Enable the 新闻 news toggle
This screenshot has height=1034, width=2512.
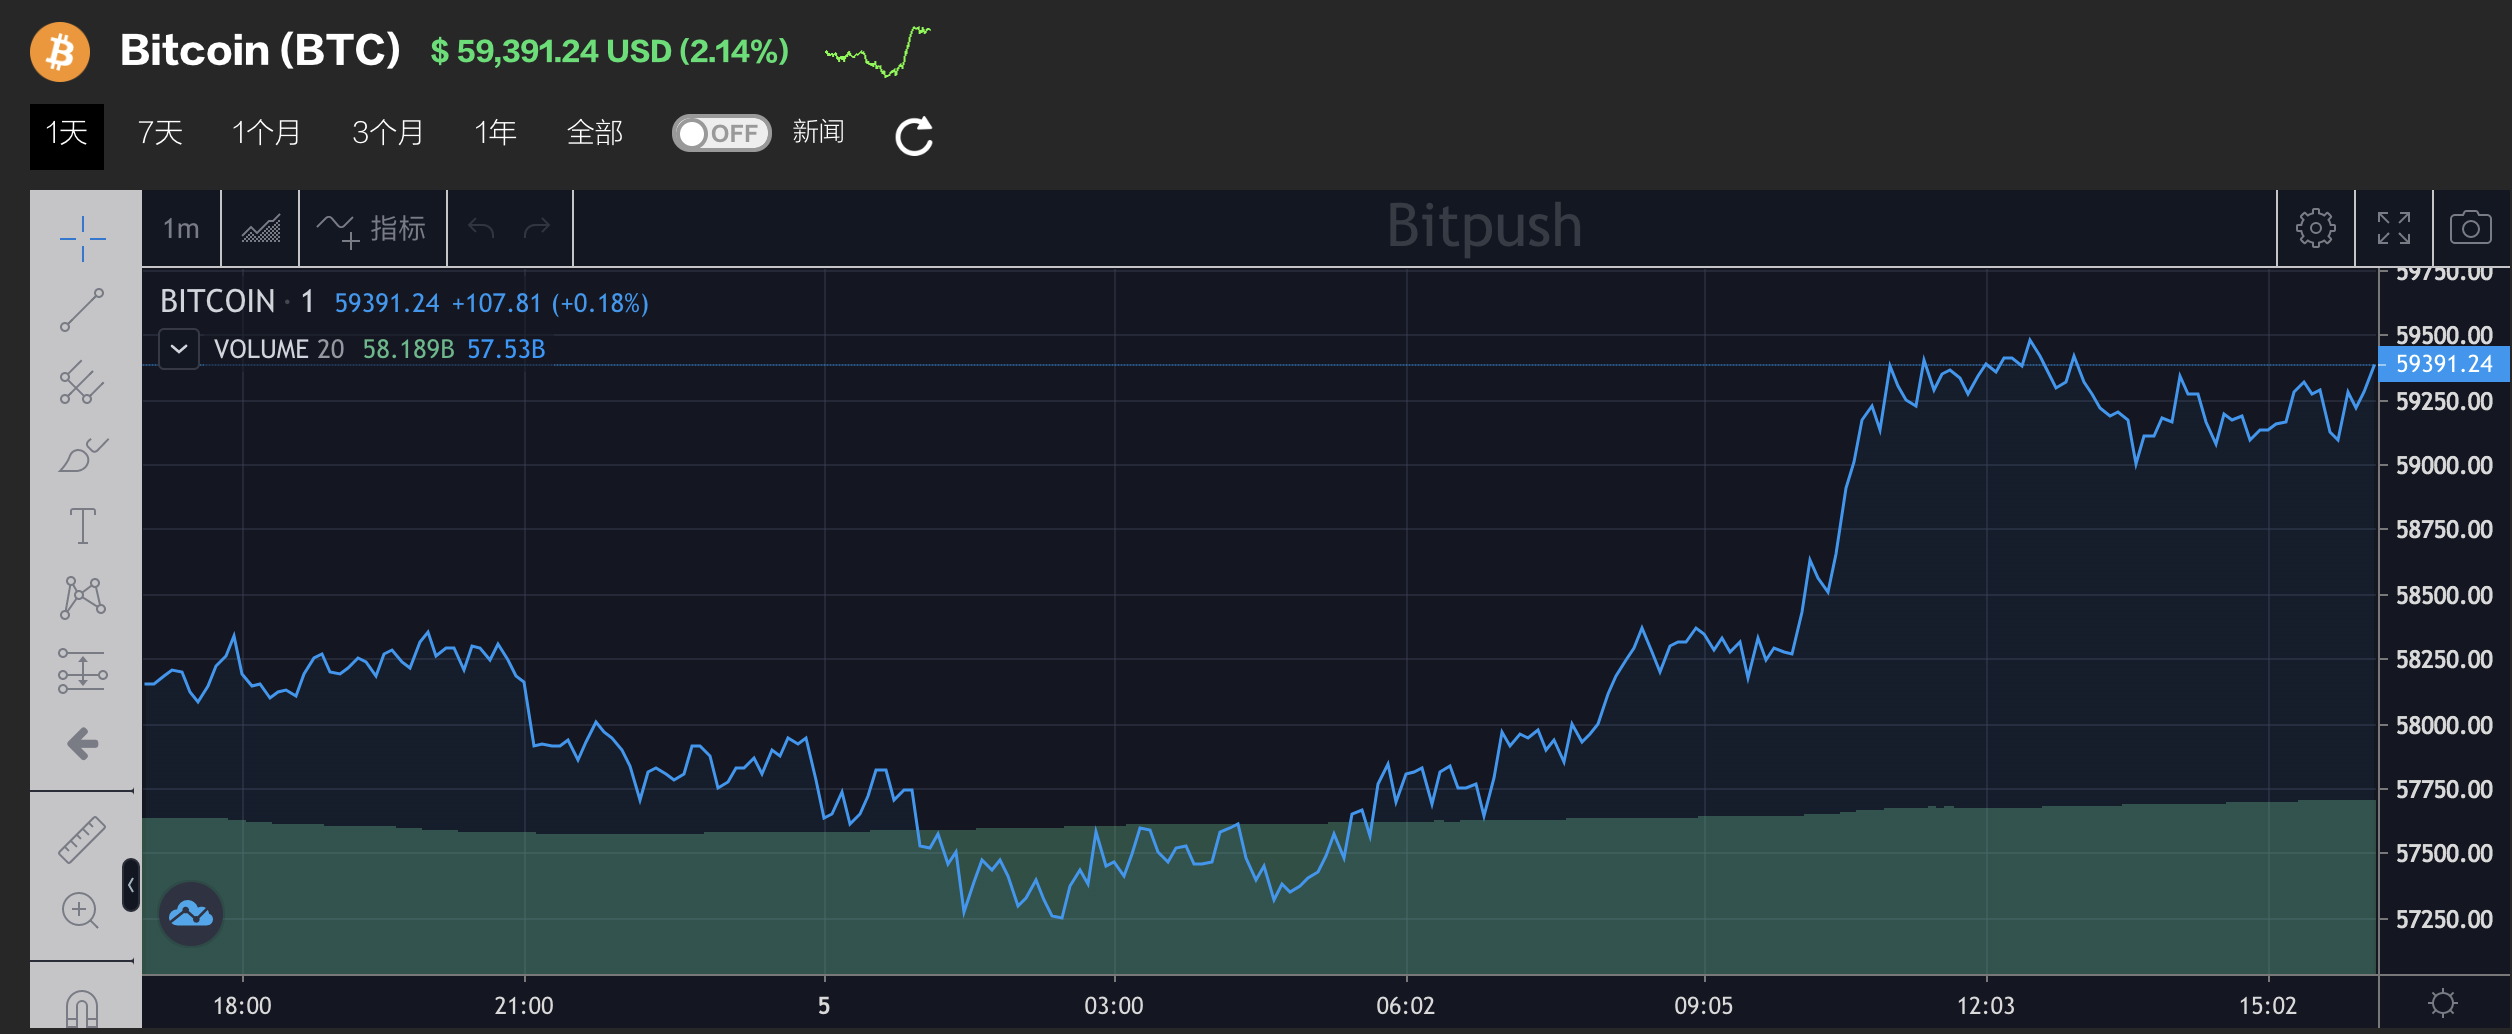720,132
